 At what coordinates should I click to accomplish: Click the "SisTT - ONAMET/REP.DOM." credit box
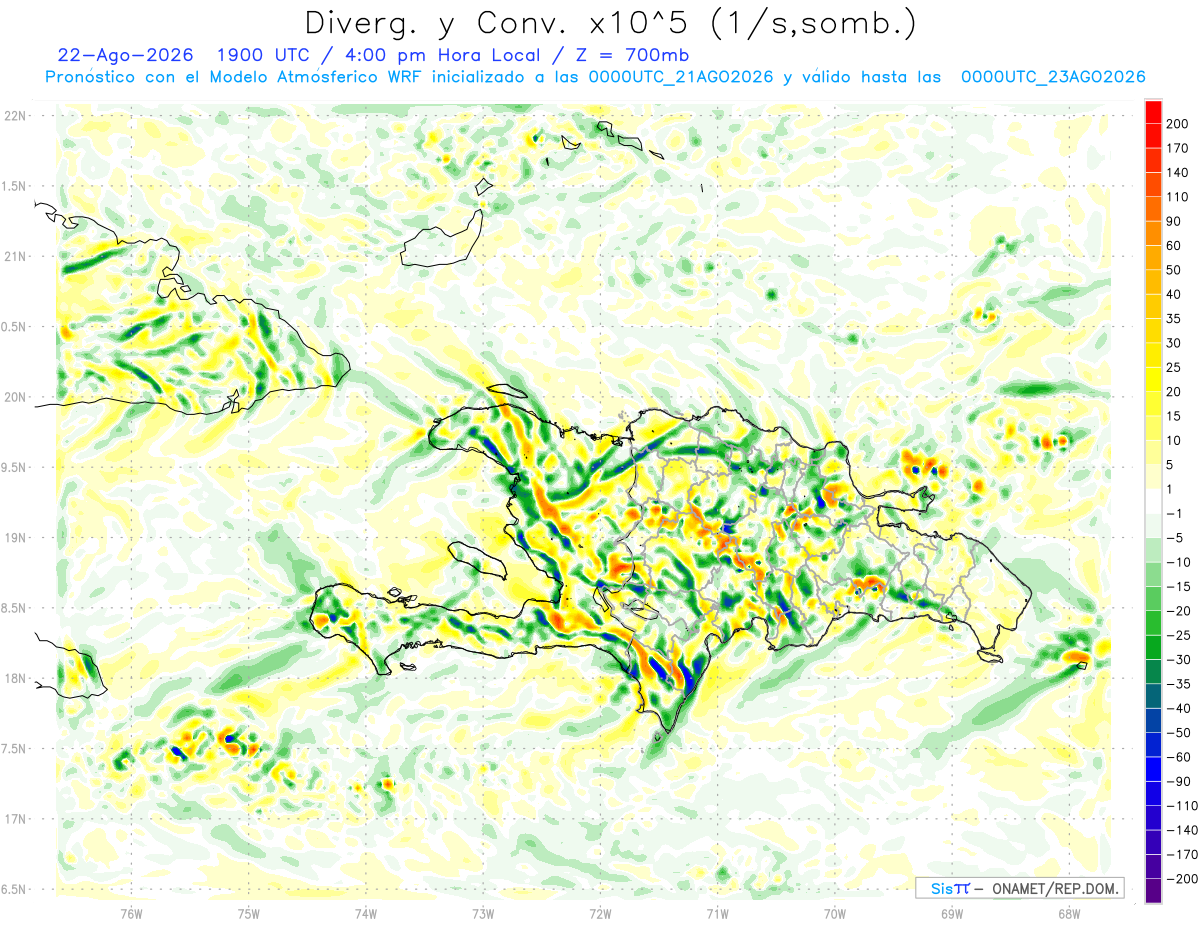click(x=1019, y=888)
